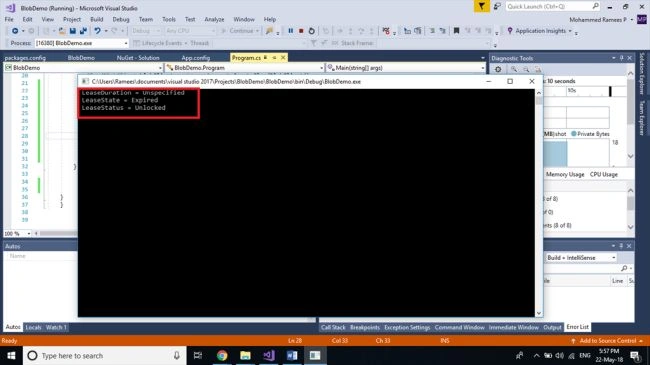Click the Task View taskbar icon
The height and width of the screenshot is (365, 650).
coord(198,355)
